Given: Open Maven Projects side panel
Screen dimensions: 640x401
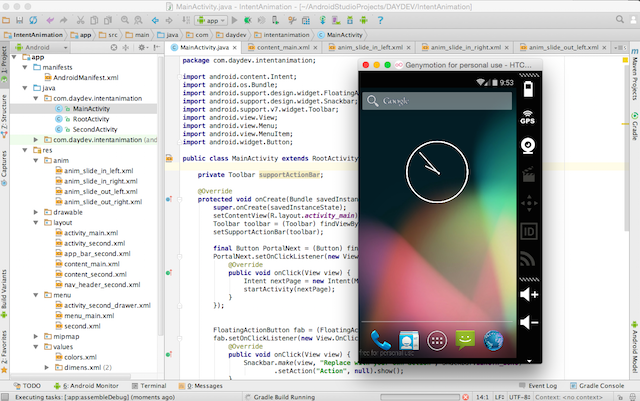Looking at the screenshot, I should [x=635, y=74].
